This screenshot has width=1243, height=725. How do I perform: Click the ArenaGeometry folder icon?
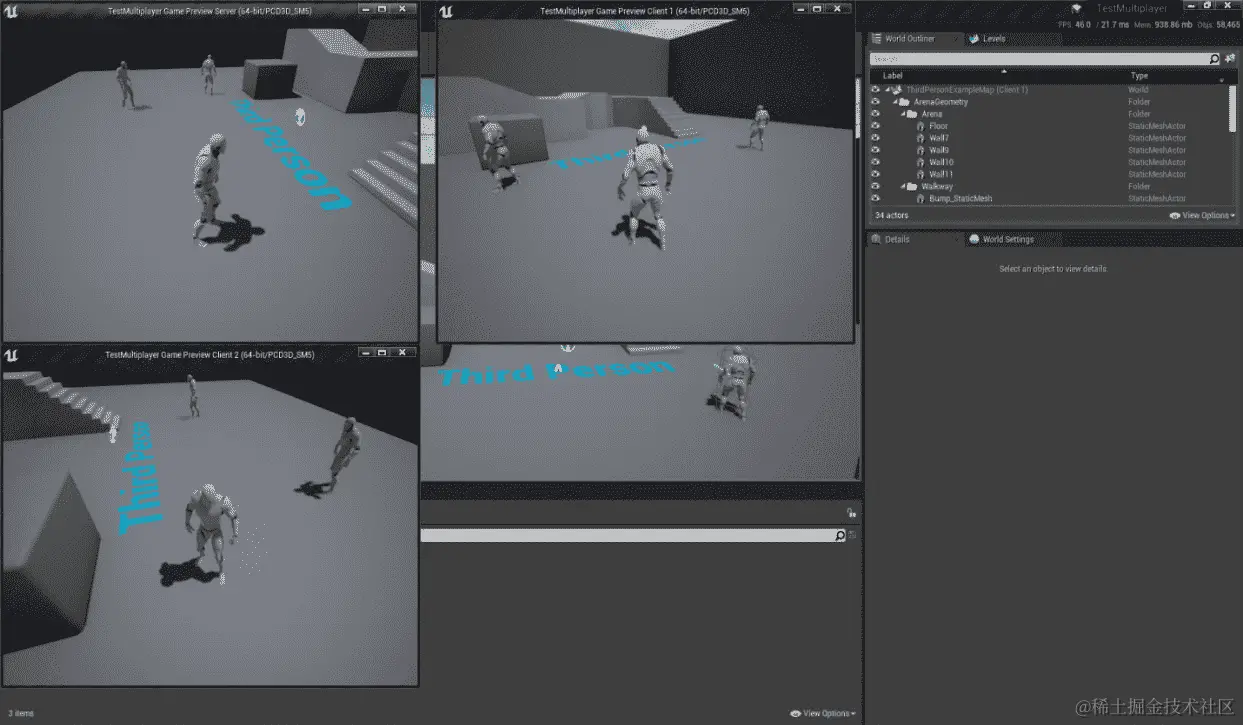904,102
